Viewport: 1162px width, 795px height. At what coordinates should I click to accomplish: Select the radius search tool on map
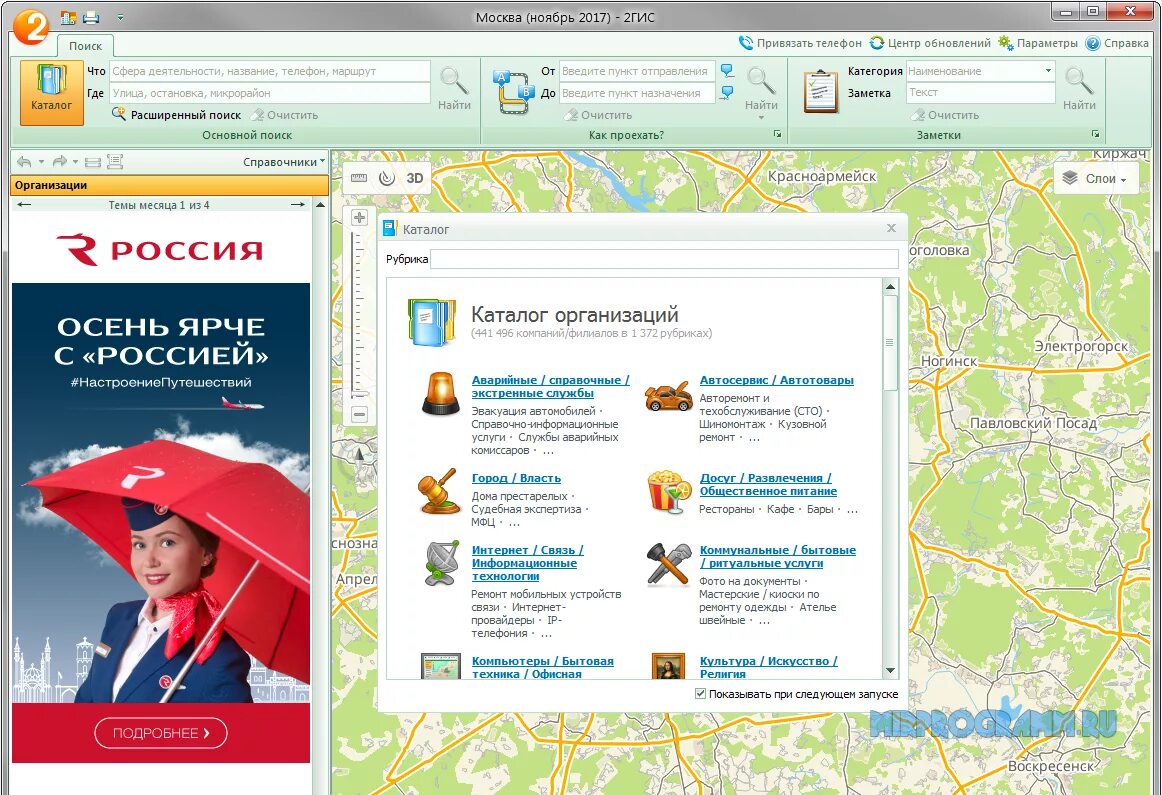point(386,178)
